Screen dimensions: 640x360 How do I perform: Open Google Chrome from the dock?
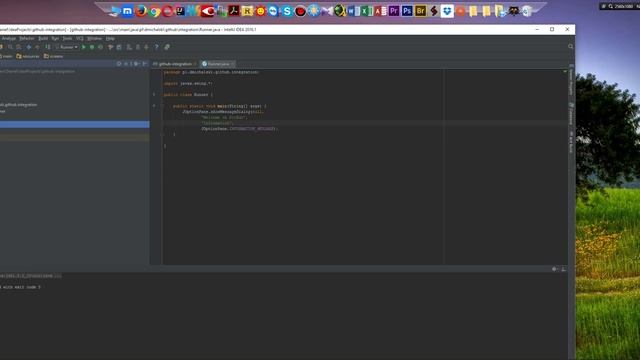(154, 11)
